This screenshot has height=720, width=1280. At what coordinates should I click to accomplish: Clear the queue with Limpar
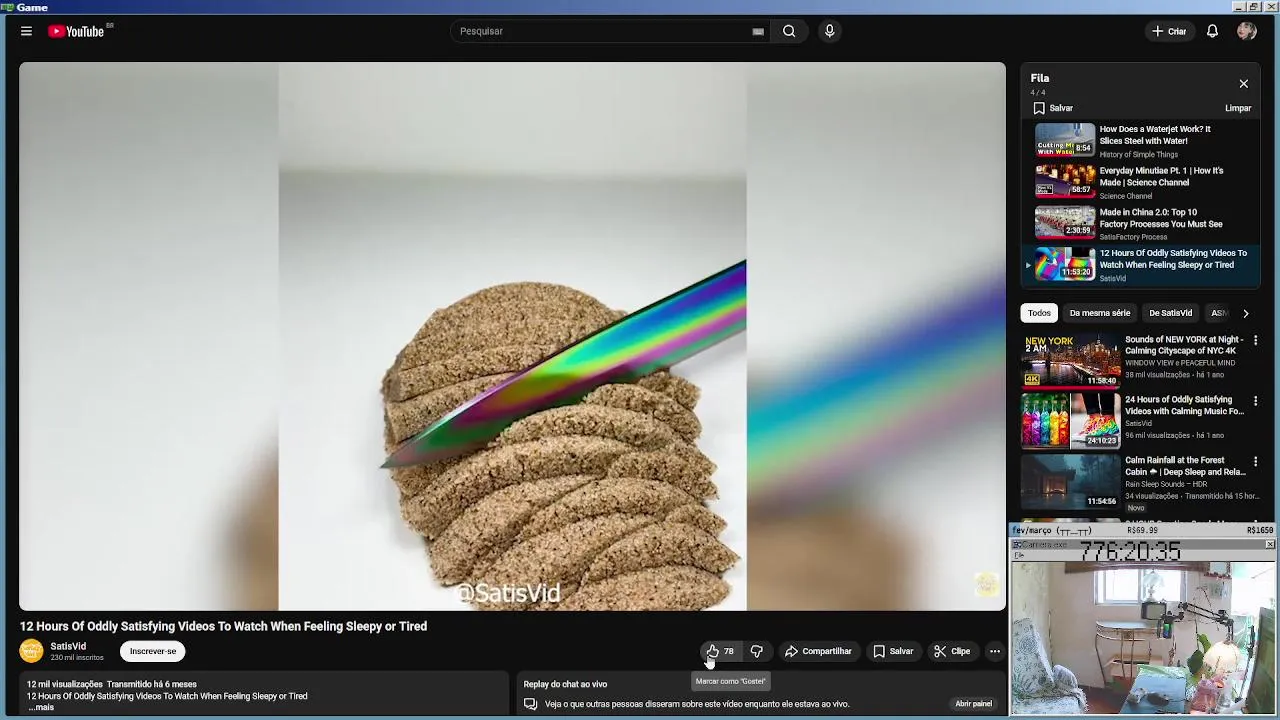(x=1238, y=108)
